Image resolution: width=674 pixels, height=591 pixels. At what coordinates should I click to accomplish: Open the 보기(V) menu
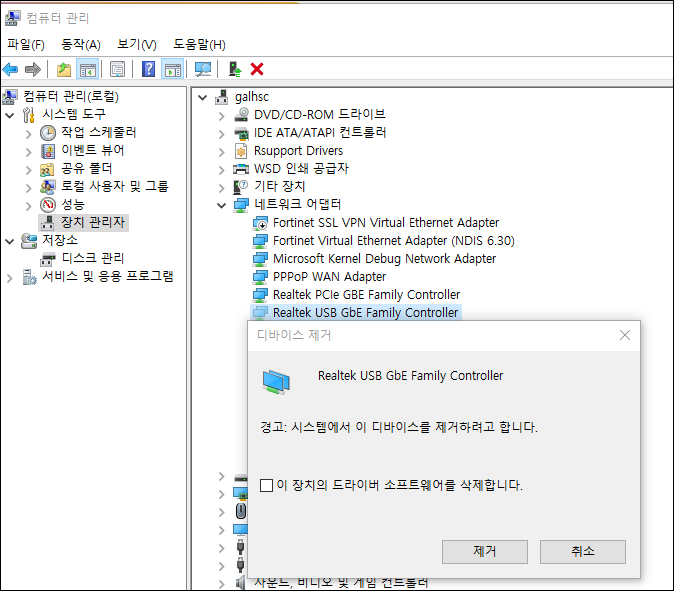pos(137,44)
